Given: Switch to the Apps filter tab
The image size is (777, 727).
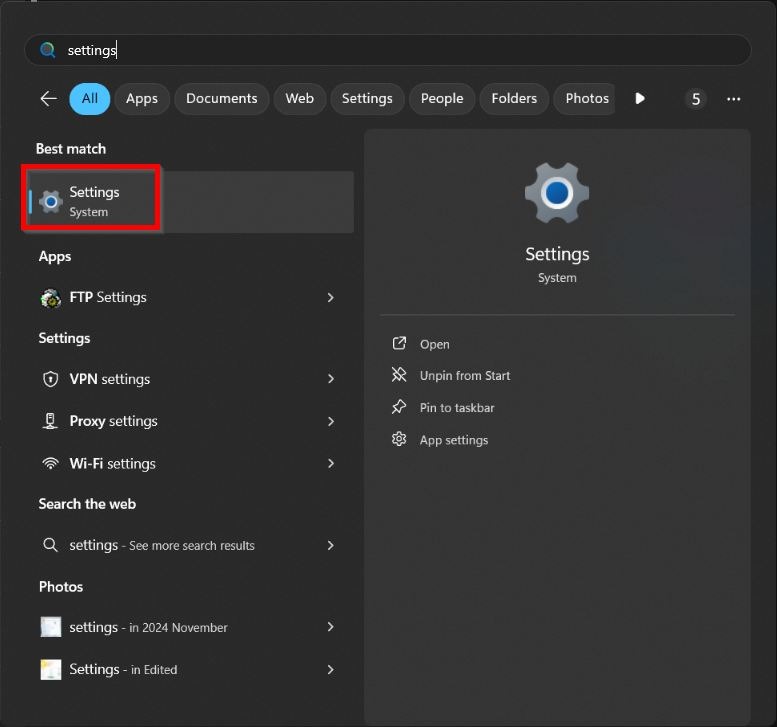Looking at the screenshot, I should pos(142,98).
